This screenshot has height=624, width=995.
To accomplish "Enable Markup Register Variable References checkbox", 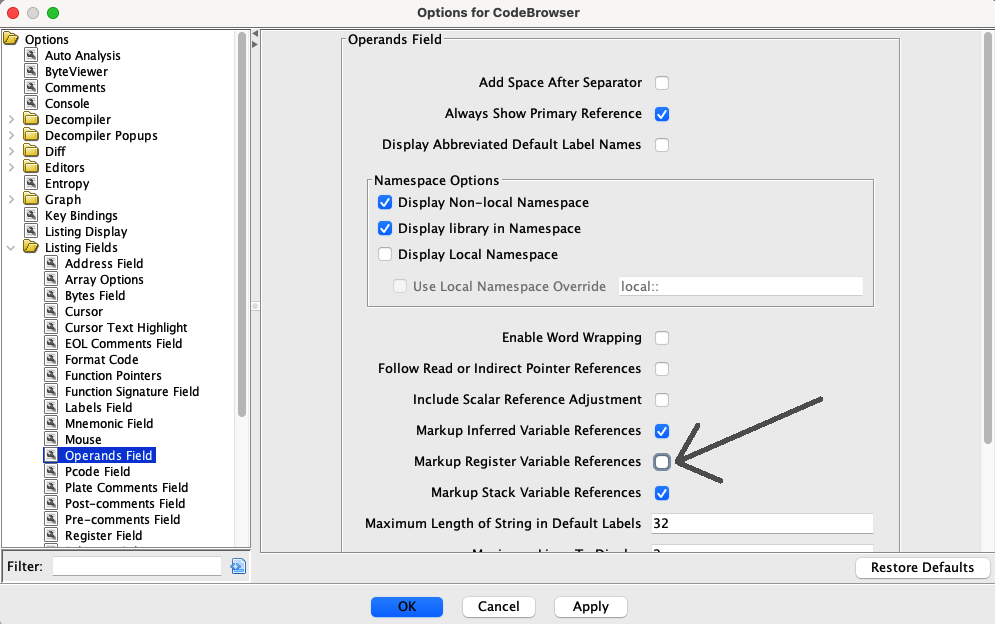I will coord(662,461).
